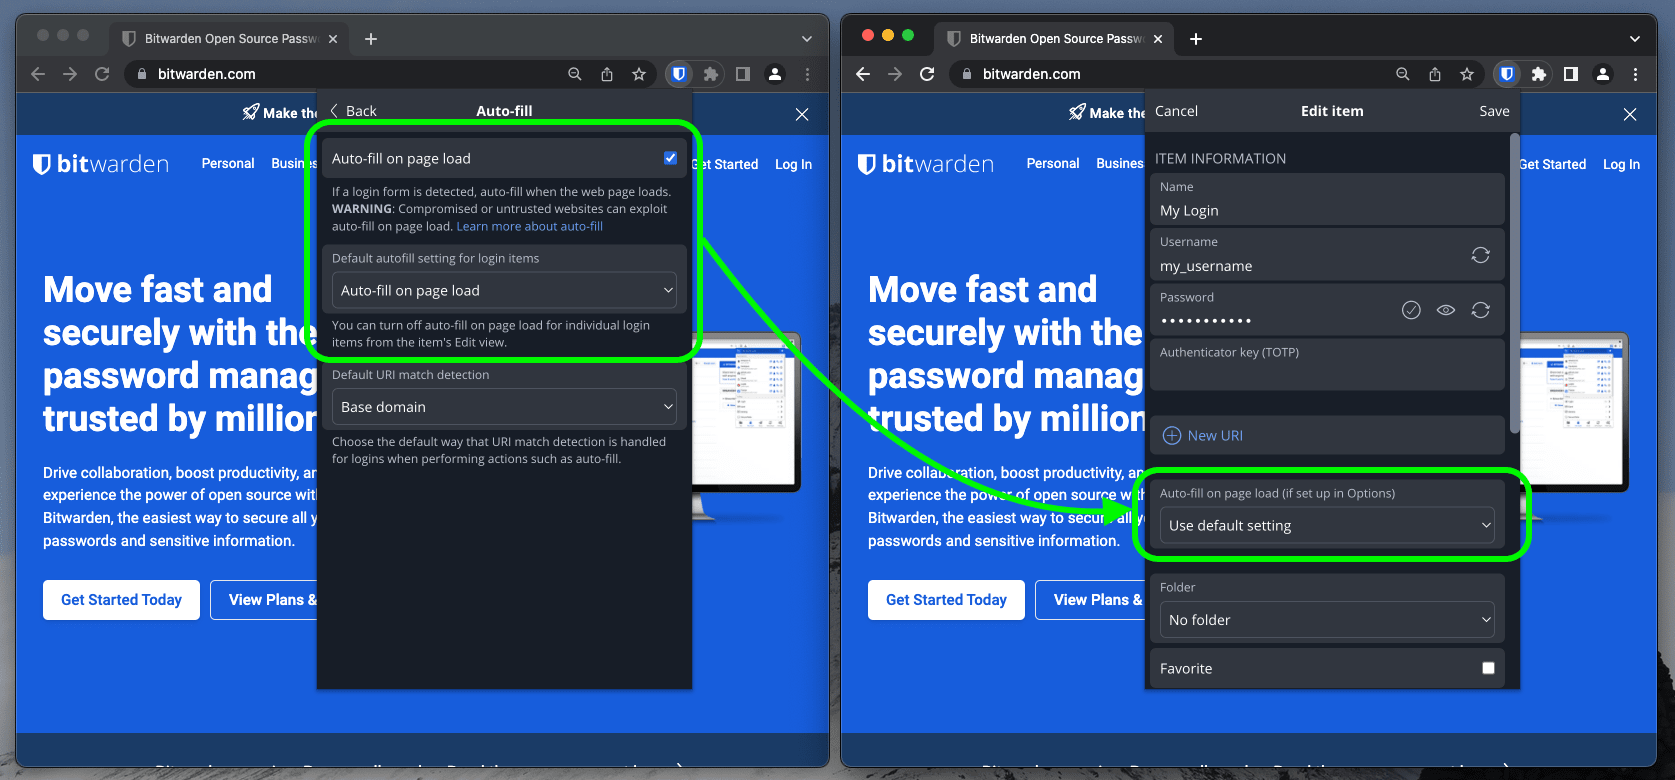Open Chrome three-dot menu in right browser
Viewport: 1675px width, 780px height.
(1635, 74)
